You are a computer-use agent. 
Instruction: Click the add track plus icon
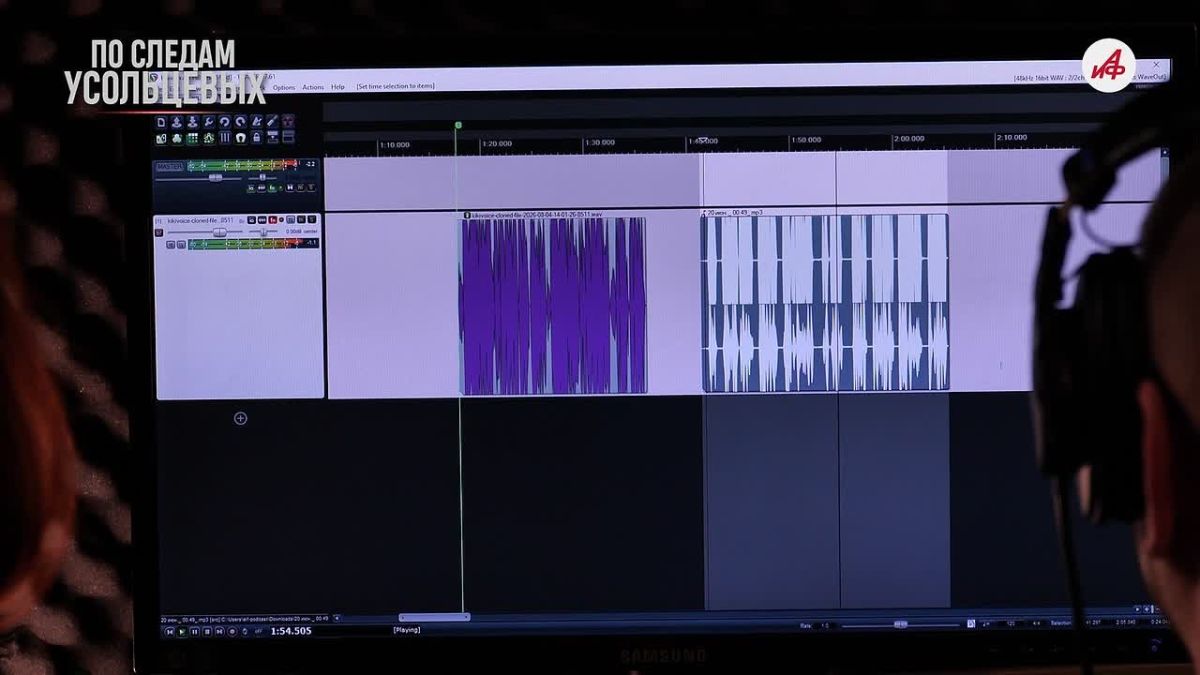coord(240,418)
